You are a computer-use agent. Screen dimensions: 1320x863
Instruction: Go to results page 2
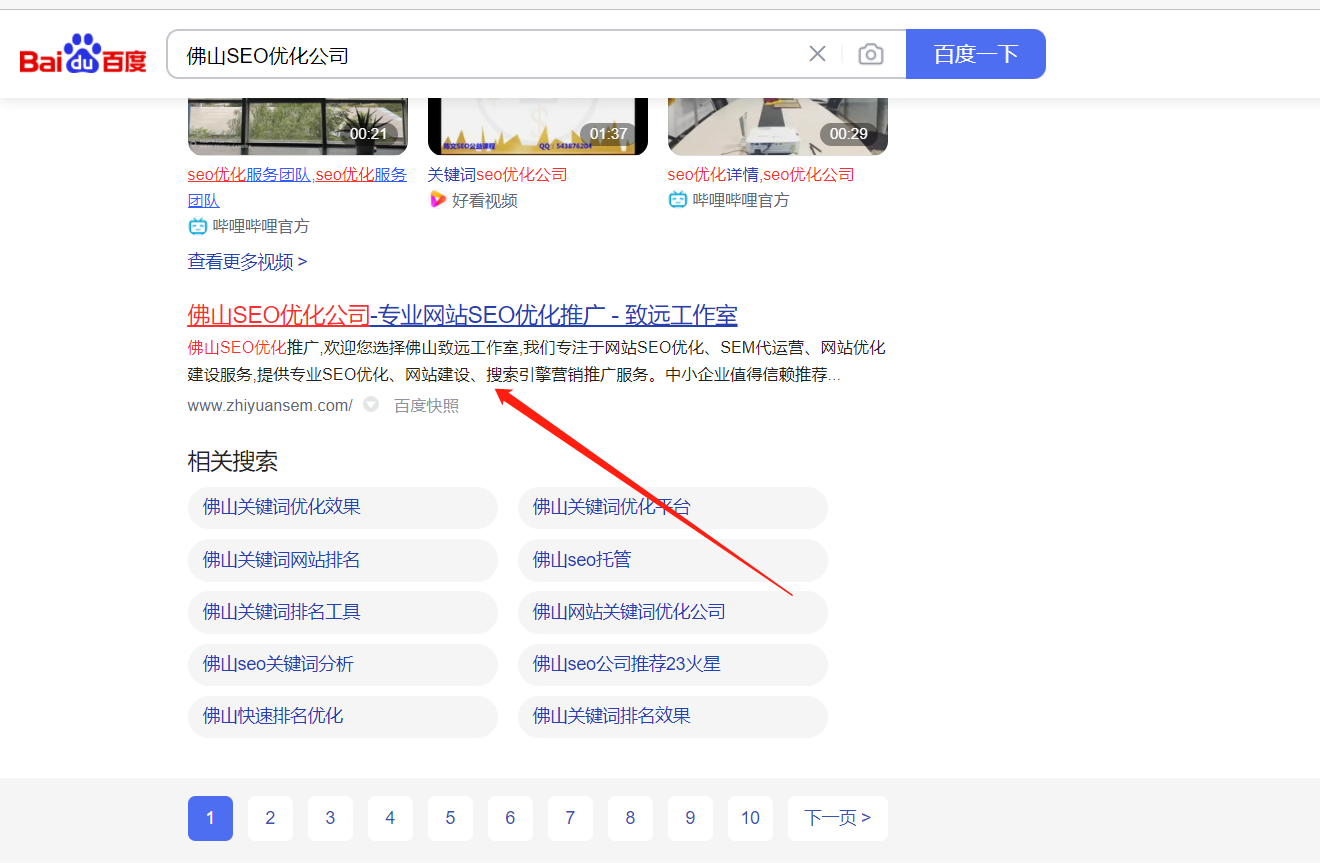click(270, 818)
